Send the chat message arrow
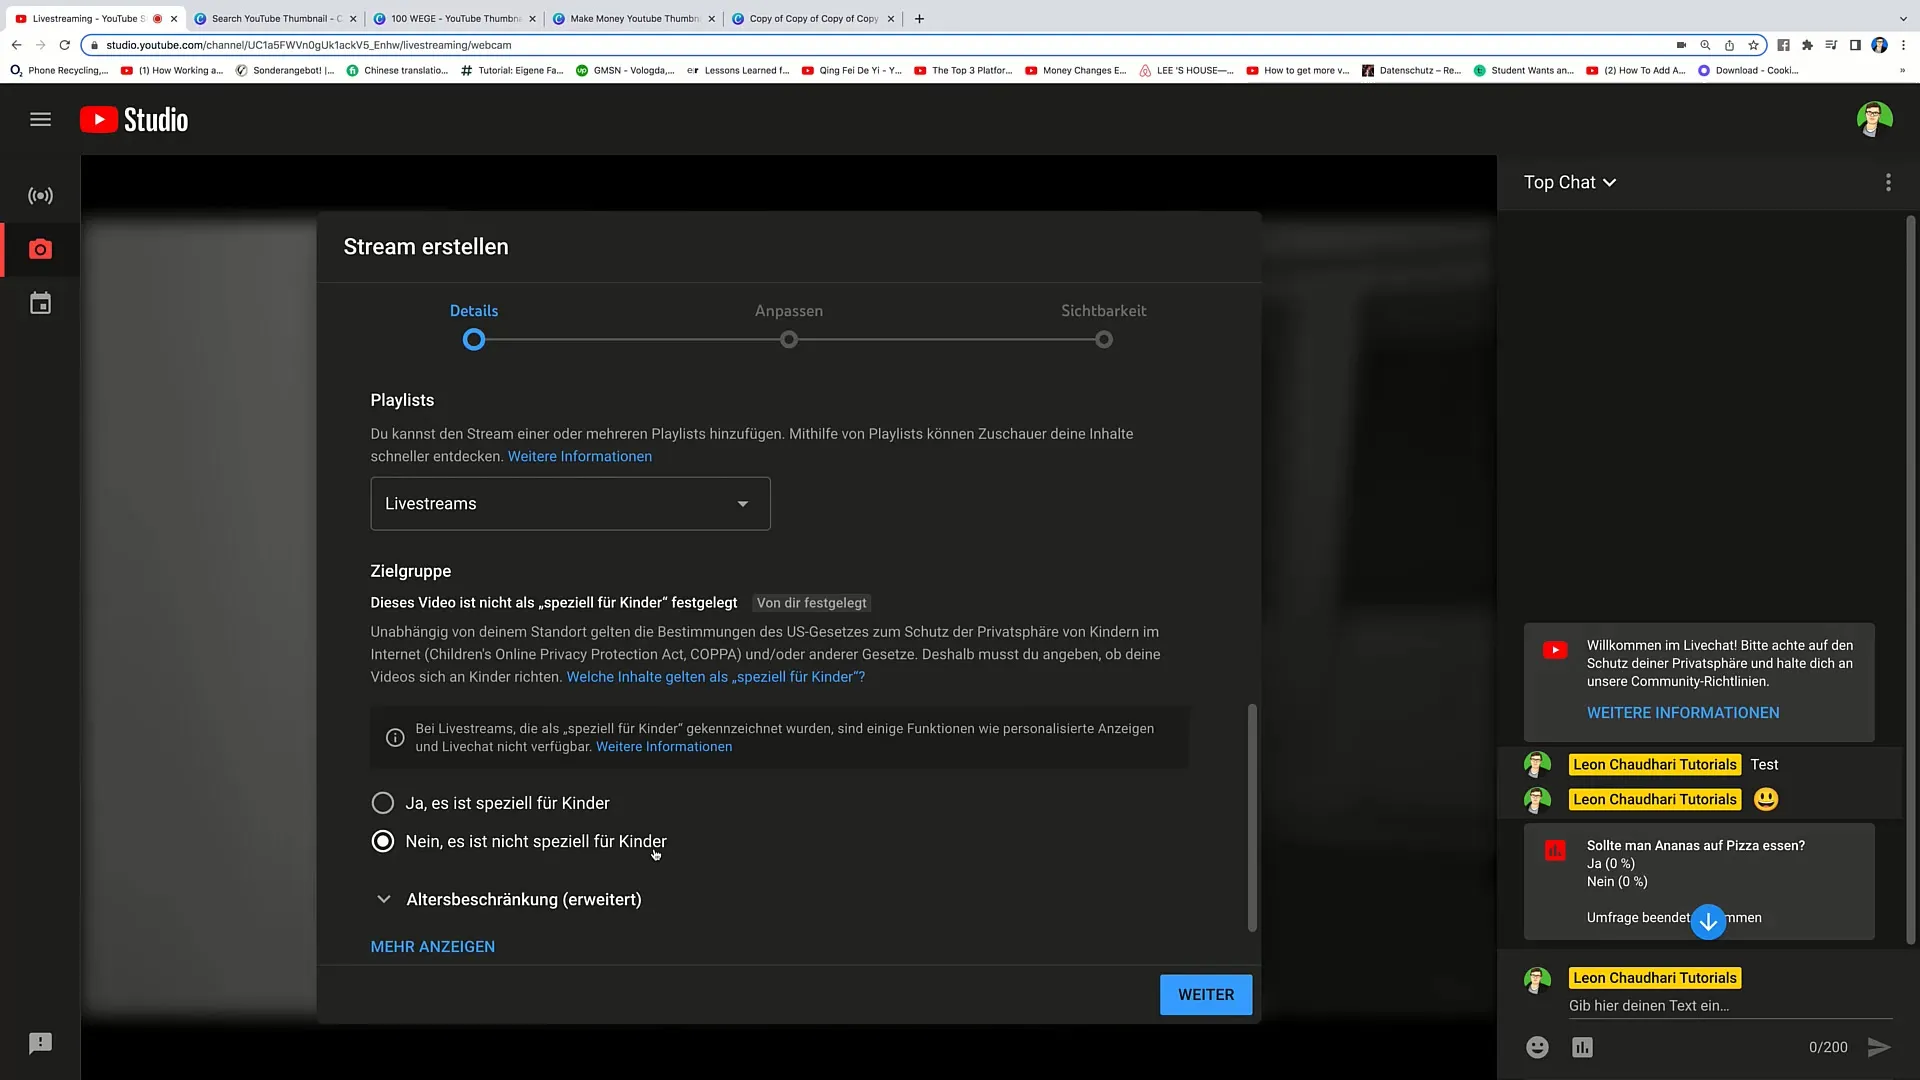The width and height of the screenshot is (1920, 1080). point(1879,1047)
